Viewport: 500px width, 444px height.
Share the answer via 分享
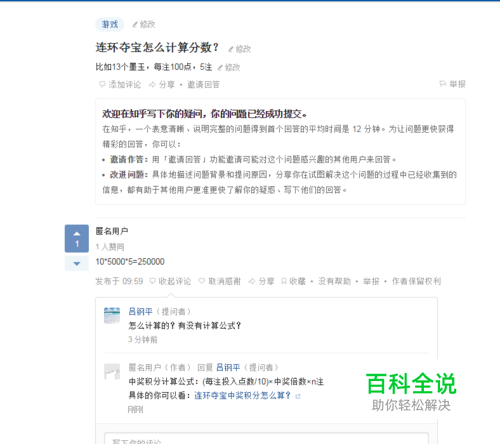coord(261,281)
